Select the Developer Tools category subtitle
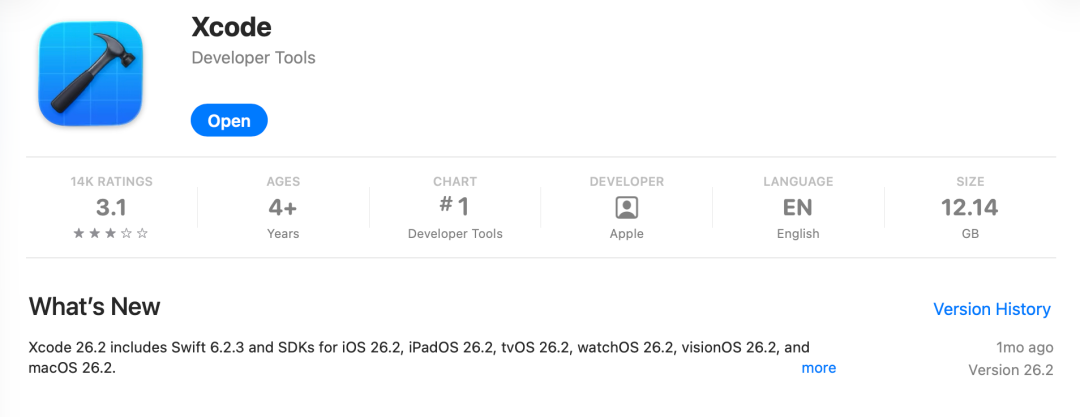The width and height of the screenshot is (1080, 417). pyautogui.click(x=253, y=58)
